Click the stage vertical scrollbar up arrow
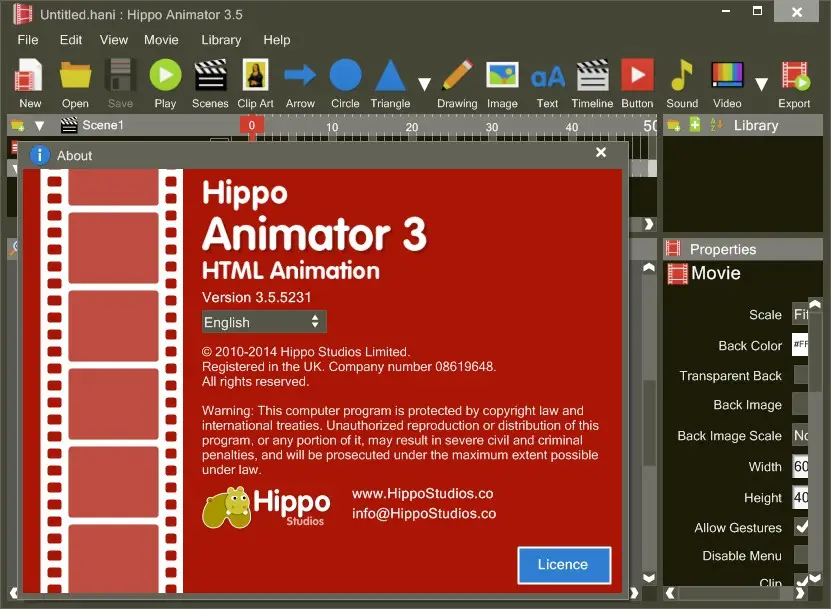 pyautogui.click(x=649, y=268)
